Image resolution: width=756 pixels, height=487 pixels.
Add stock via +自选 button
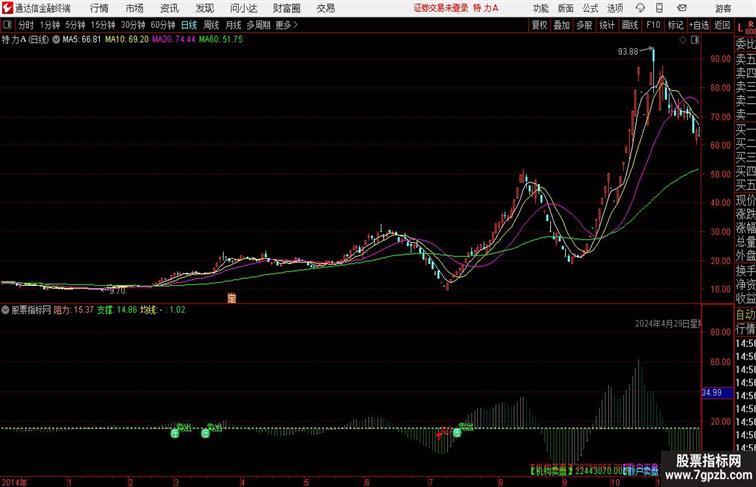pos(699,25)
